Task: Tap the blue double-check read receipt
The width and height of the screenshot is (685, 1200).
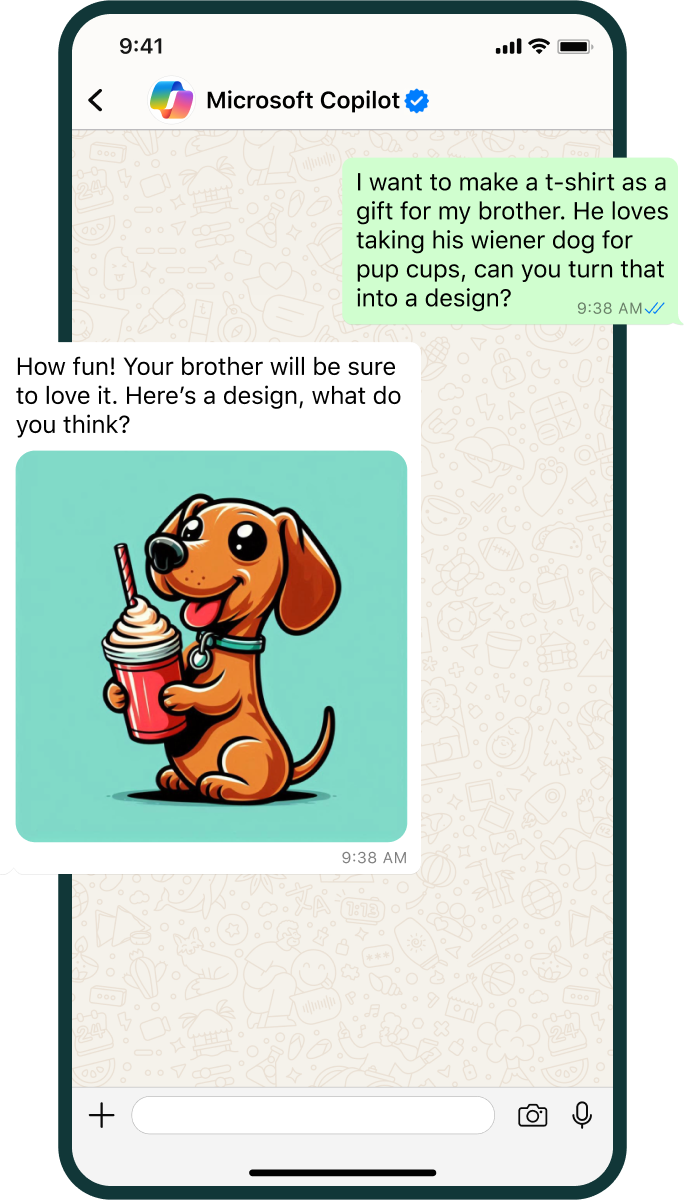Action: [655, 308]
